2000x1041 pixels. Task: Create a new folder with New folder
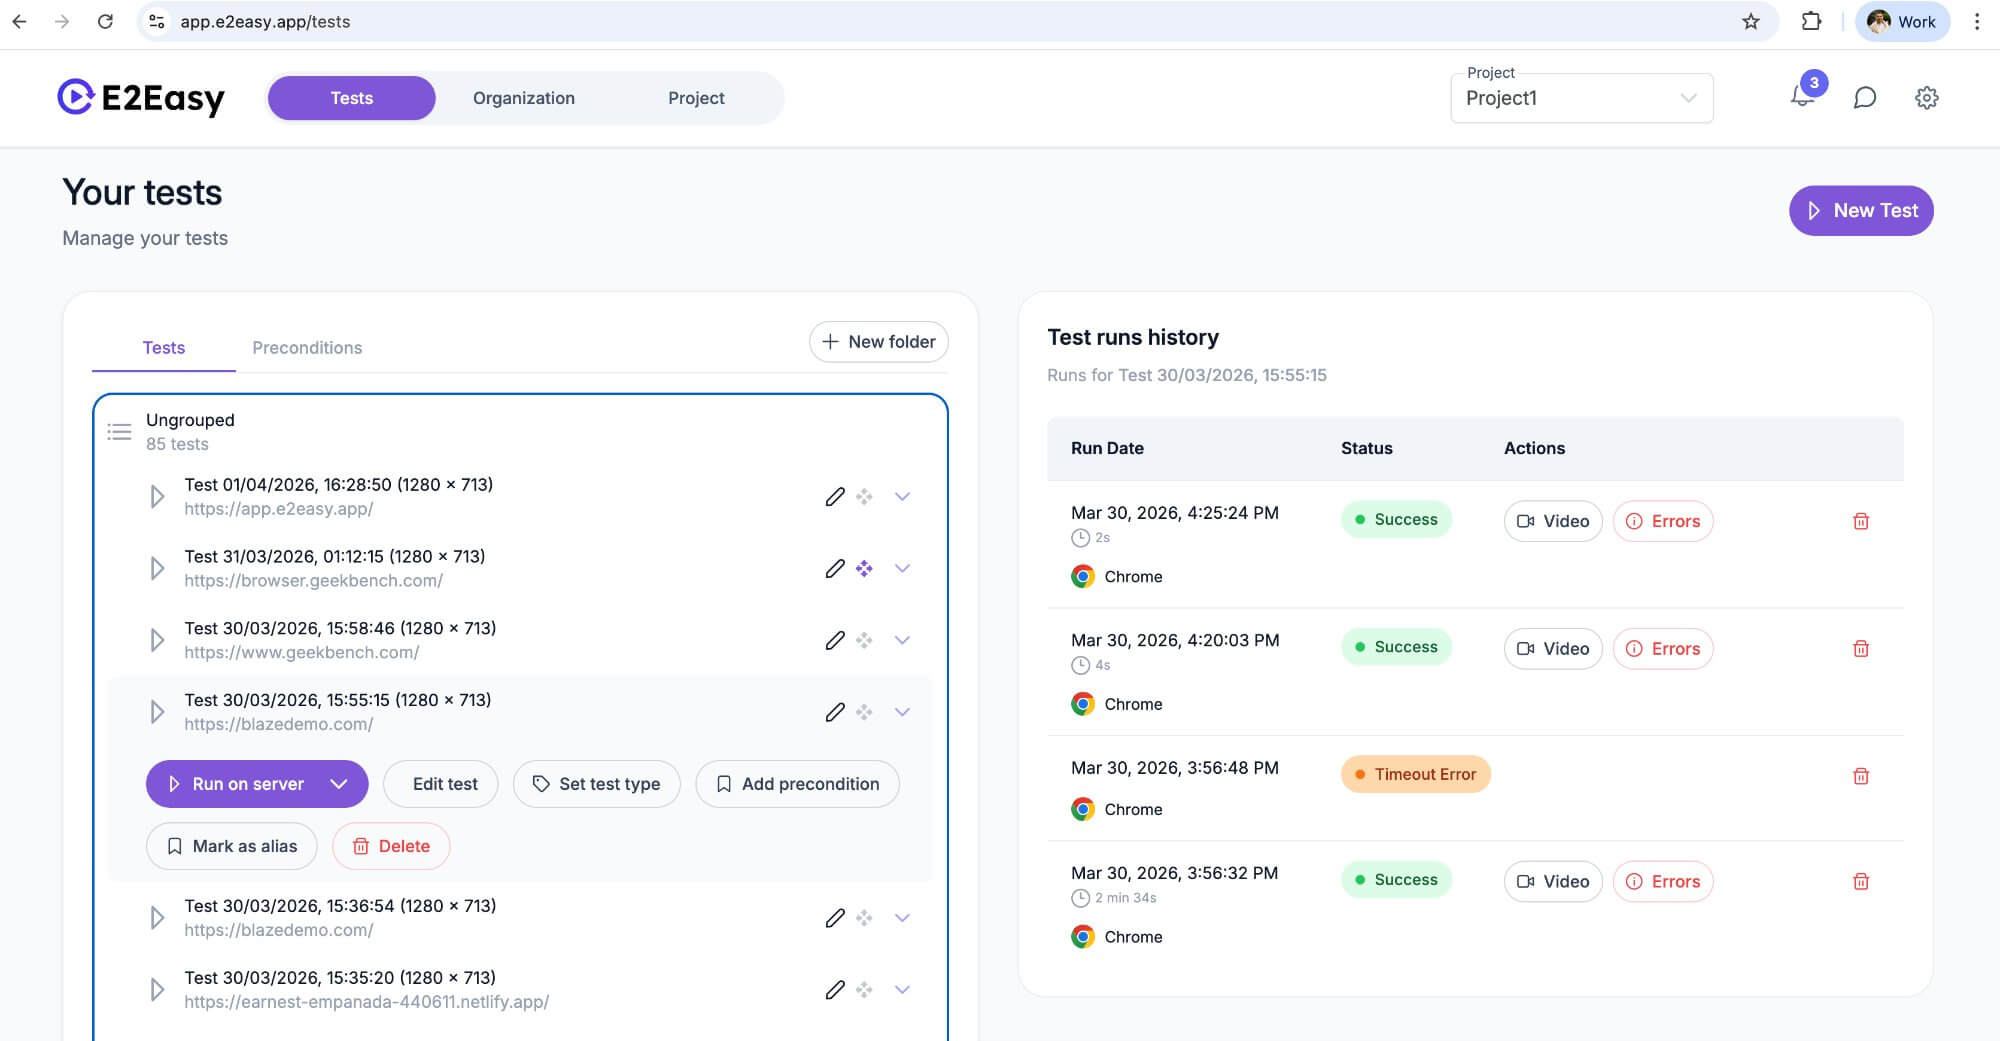[x=878, y=342]
